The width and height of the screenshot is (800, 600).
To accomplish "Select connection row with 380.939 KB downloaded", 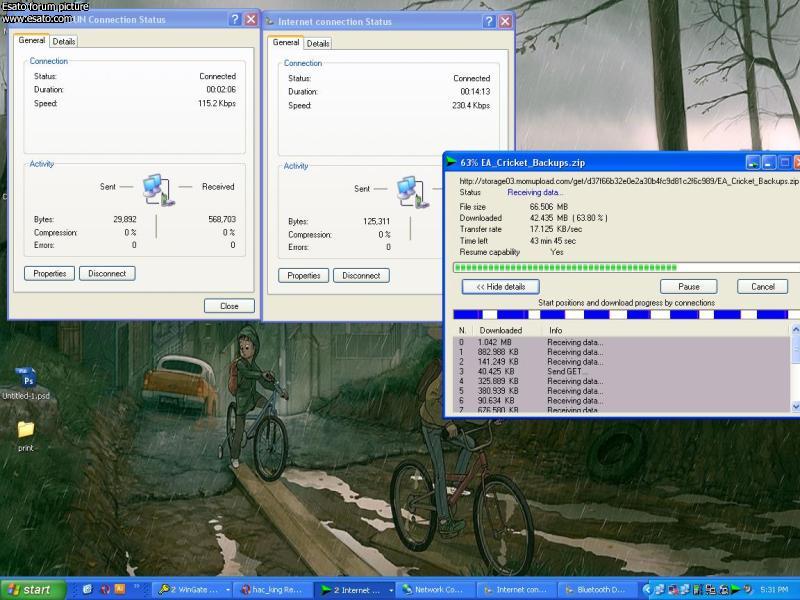I will 622,391.
